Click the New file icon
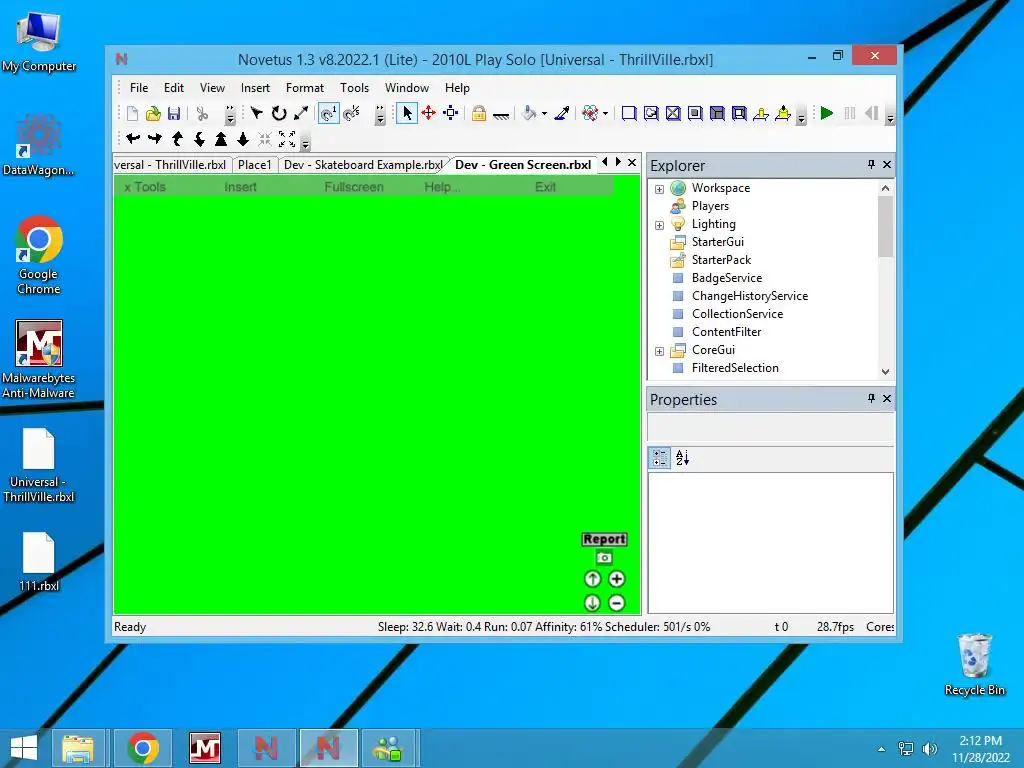Screen dimensions: 1024x768 pyautogui.click(x=133, y=114)
